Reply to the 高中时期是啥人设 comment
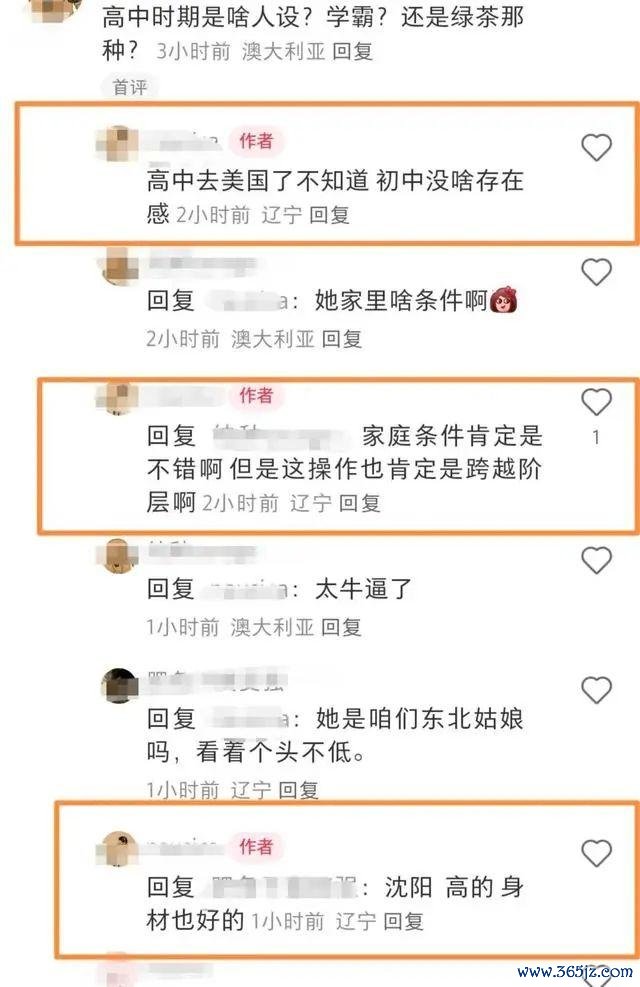640x987 pixels. [352, 51]
